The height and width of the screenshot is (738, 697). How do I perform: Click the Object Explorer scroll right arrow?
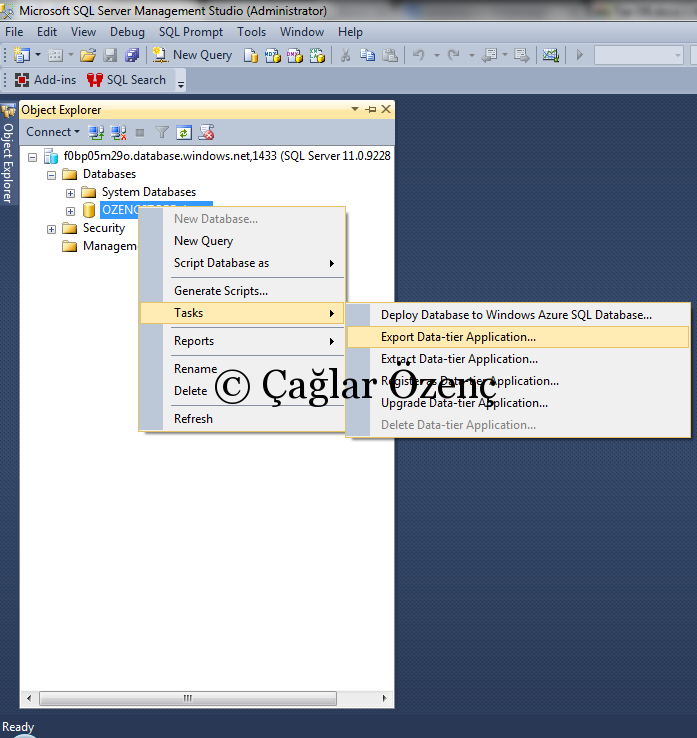(x=385, y=698)
